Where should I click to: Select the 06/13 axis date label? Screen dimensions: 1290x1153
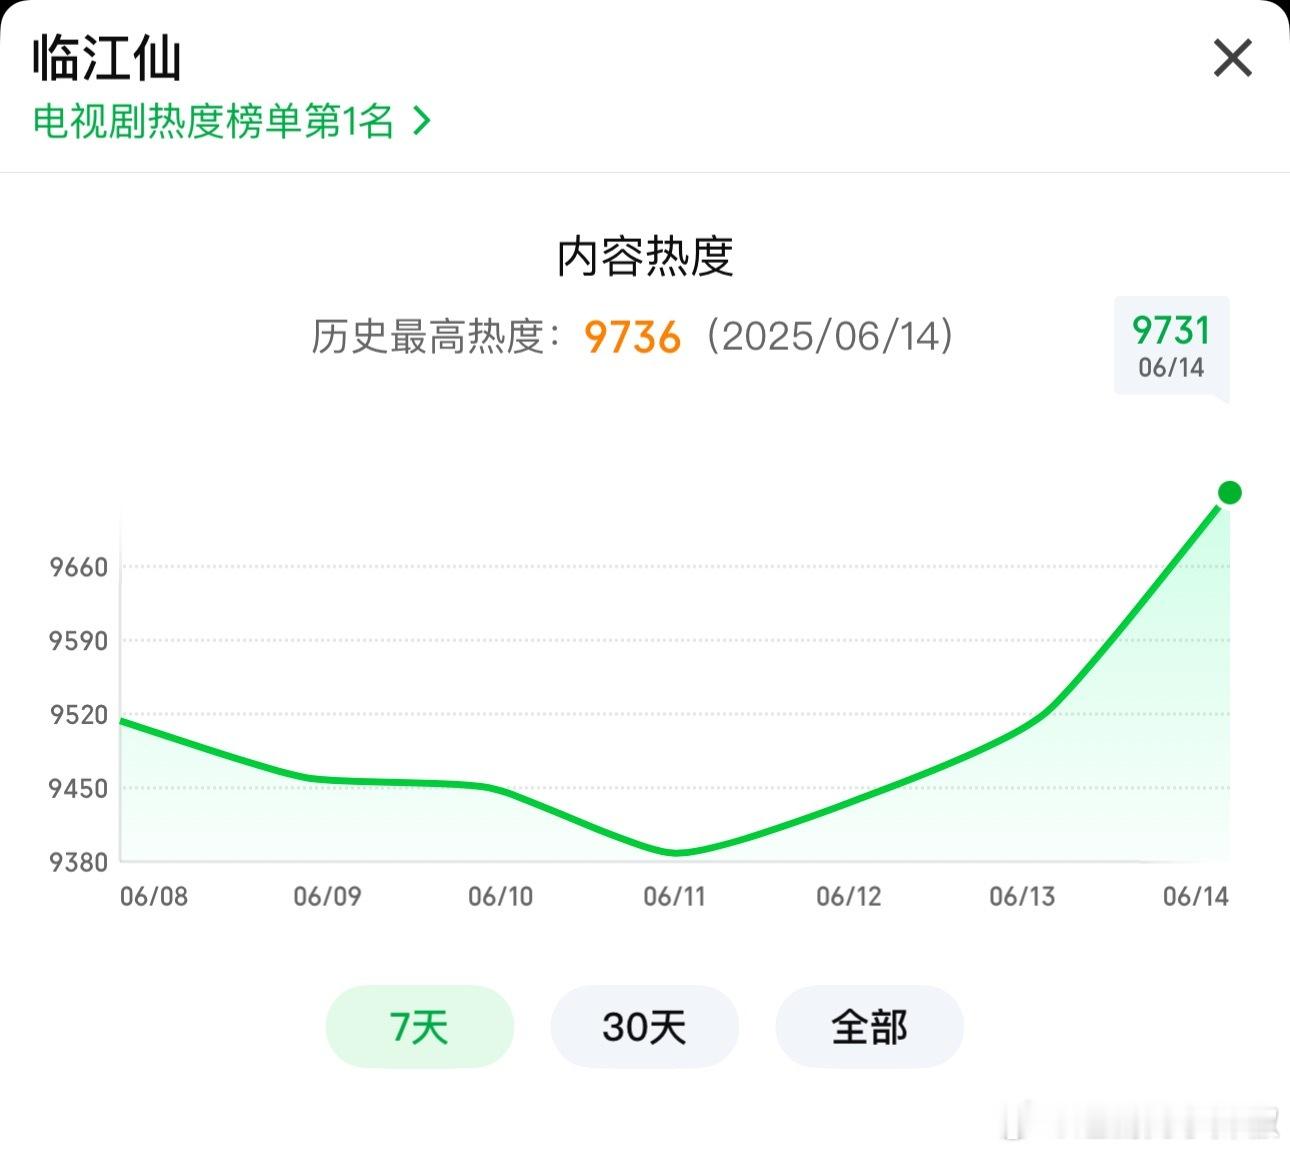1022,896
